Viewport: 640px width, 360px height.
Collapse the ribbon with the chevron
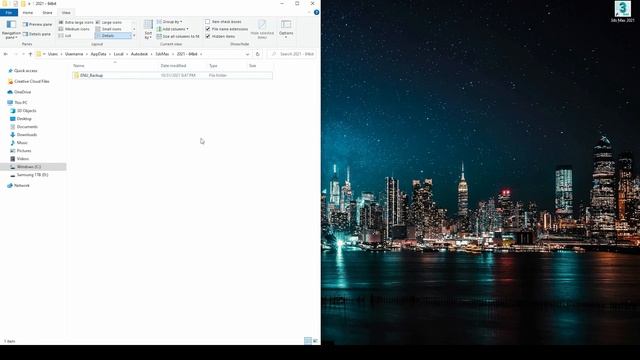point(309,13)
